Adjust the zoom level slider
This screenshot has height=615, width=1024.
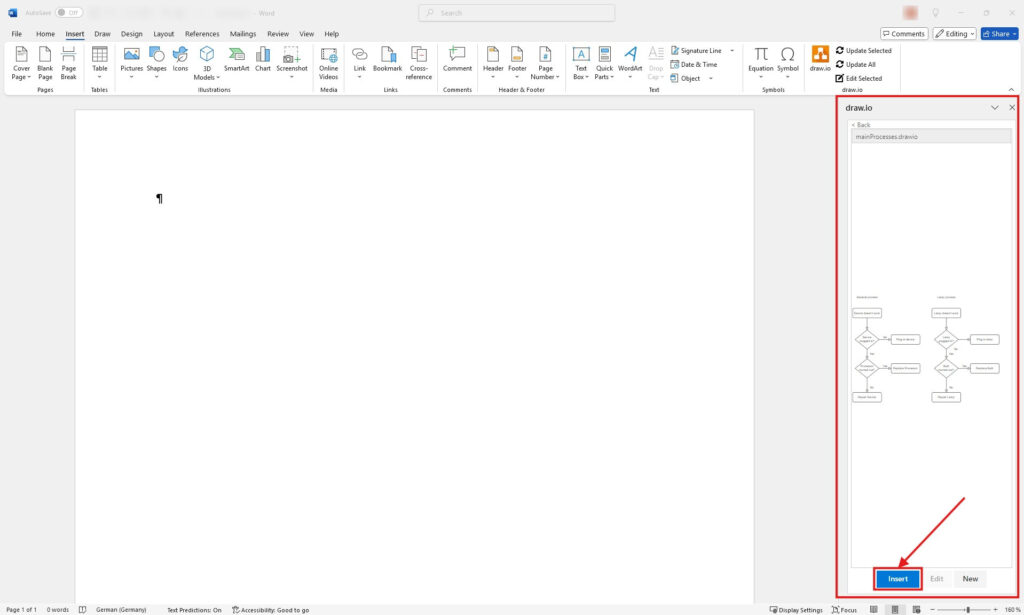click(x=967, y=609)
